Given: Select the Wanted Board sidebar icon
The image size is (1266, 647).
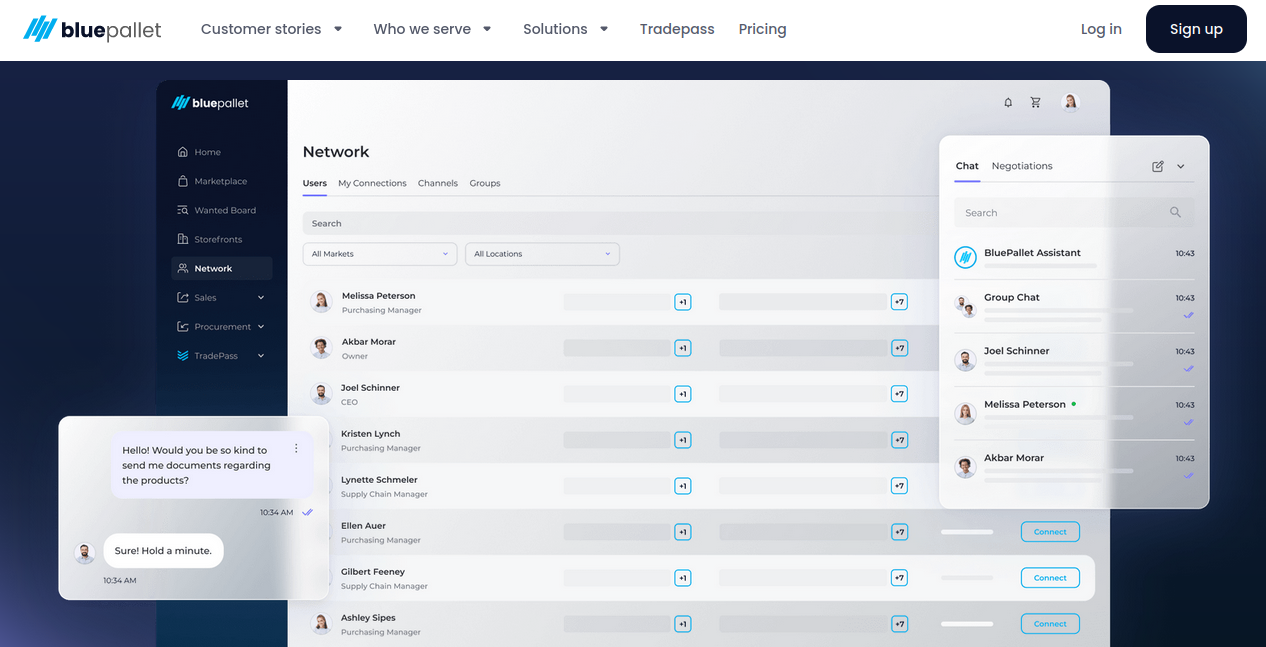Looking at the screenshot, I should tap(183, 210).
